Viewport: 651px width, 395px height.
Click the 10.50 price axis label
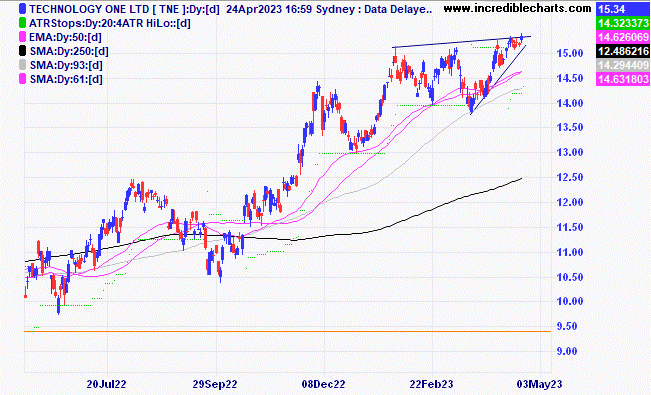click(570, 277)
